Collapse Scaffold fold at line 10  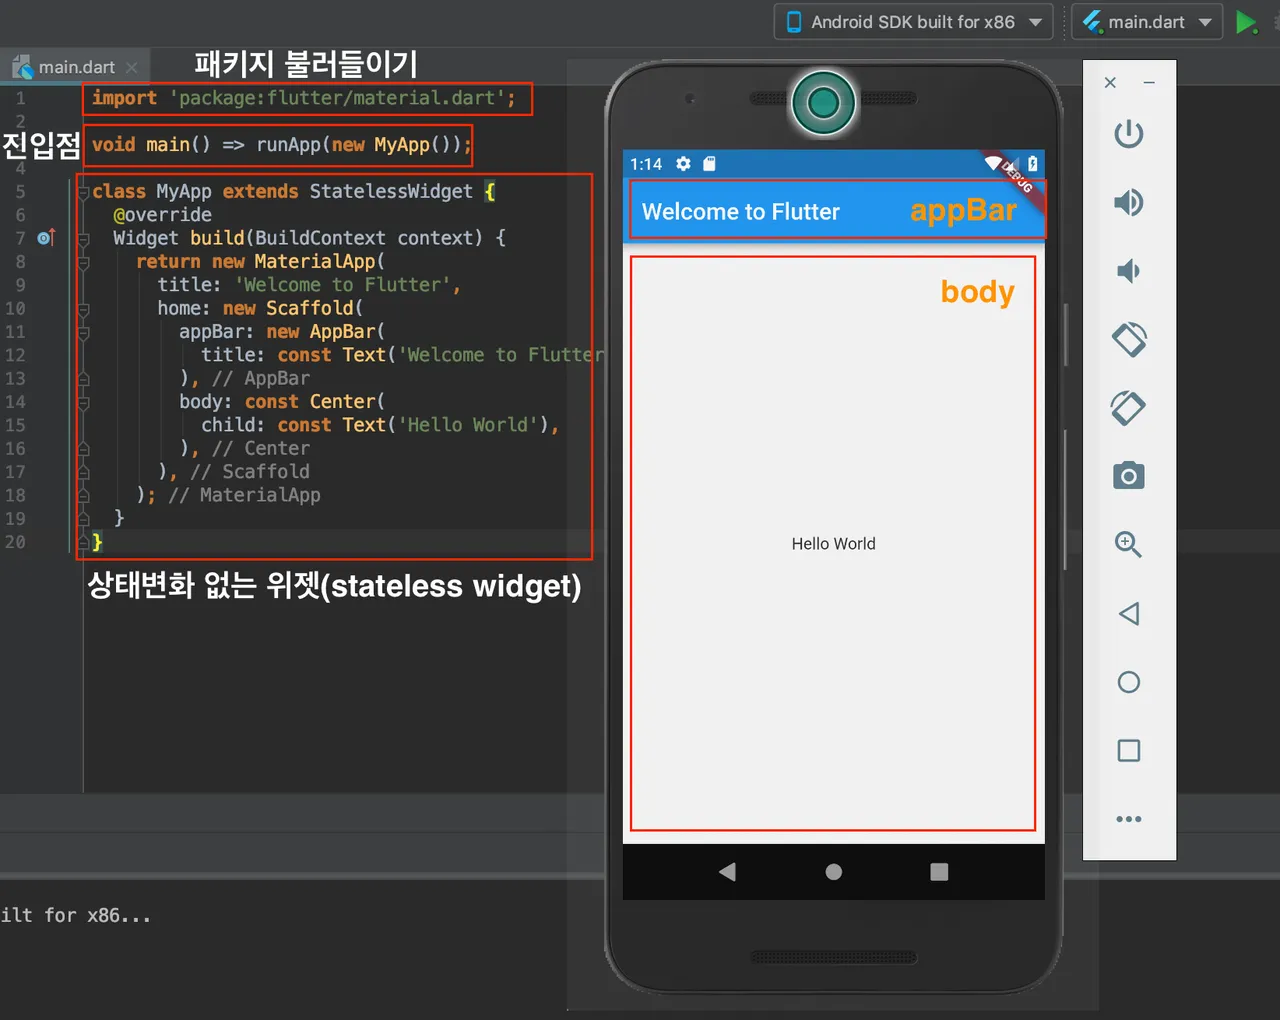[x=83, y=309]
